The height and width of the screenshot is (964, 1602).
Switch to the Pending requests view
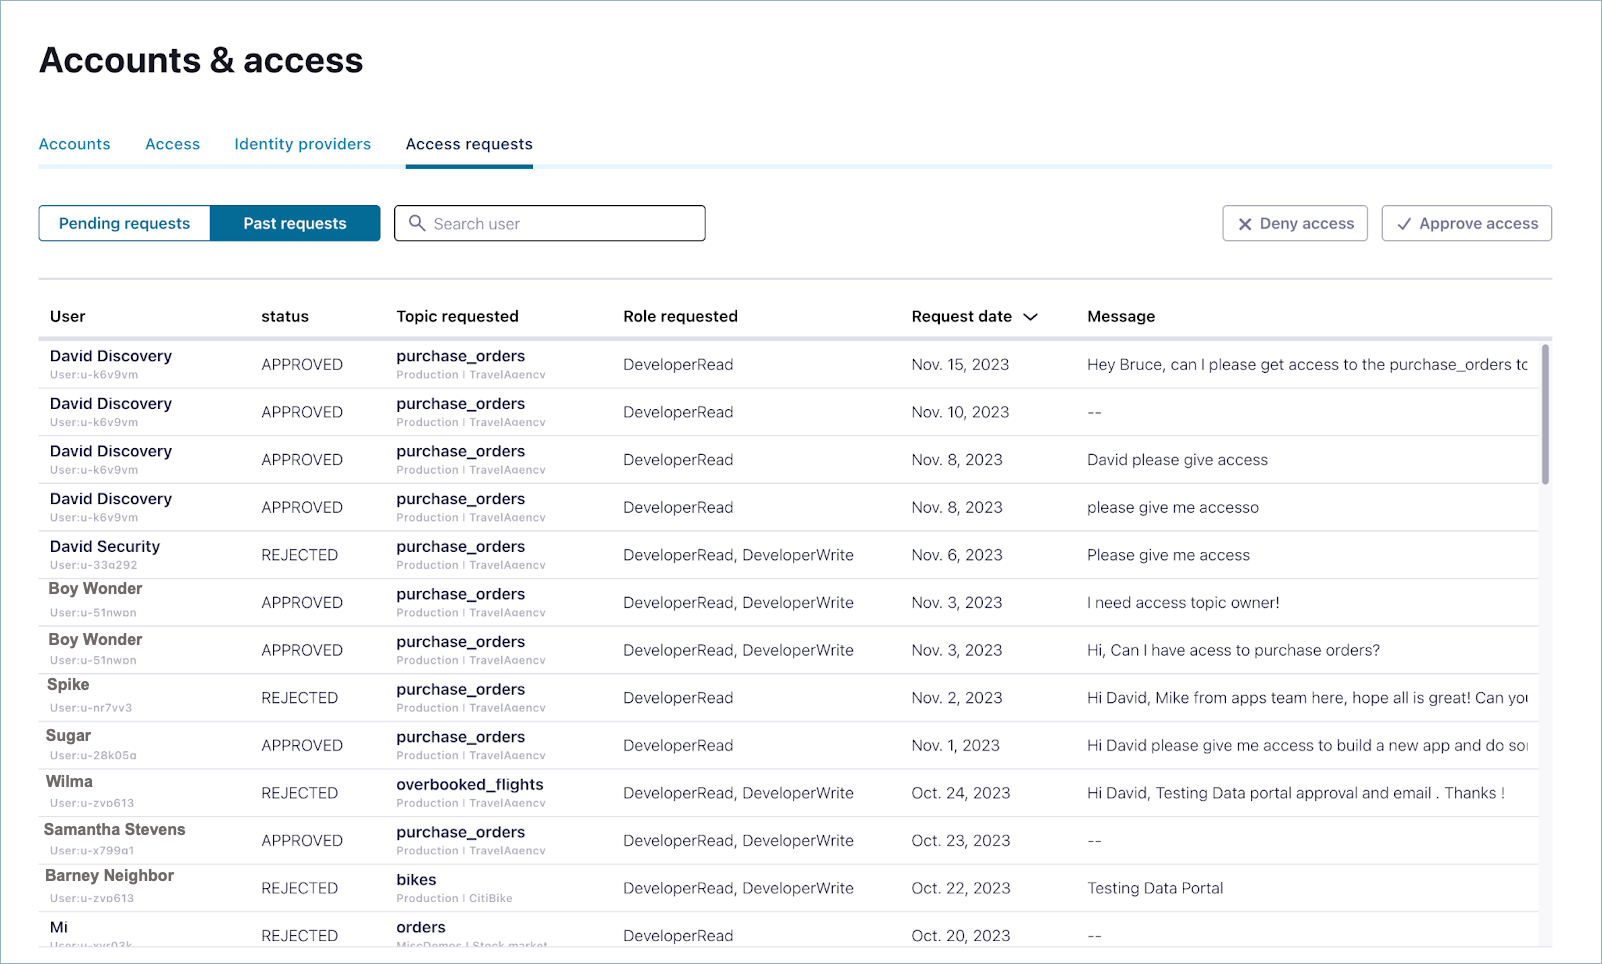pos(124,223)
